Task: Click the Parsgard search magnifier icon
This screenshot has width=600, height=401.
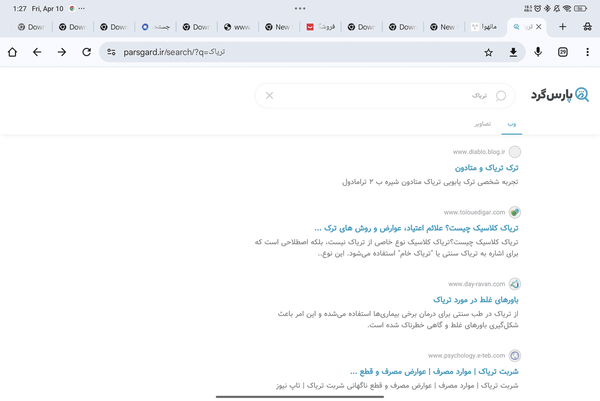Action: 502,96
